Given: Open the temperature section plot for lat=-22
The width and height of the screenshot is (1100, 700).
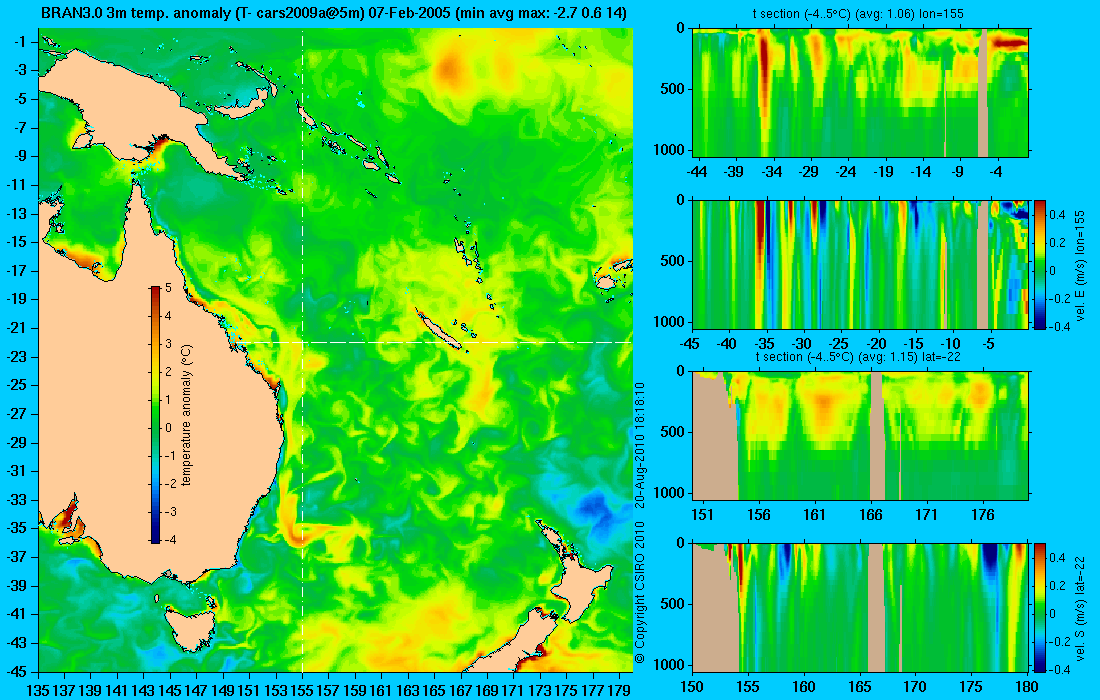Looking at the screenshot, I should pyautogui.click(x=861, y=436).
